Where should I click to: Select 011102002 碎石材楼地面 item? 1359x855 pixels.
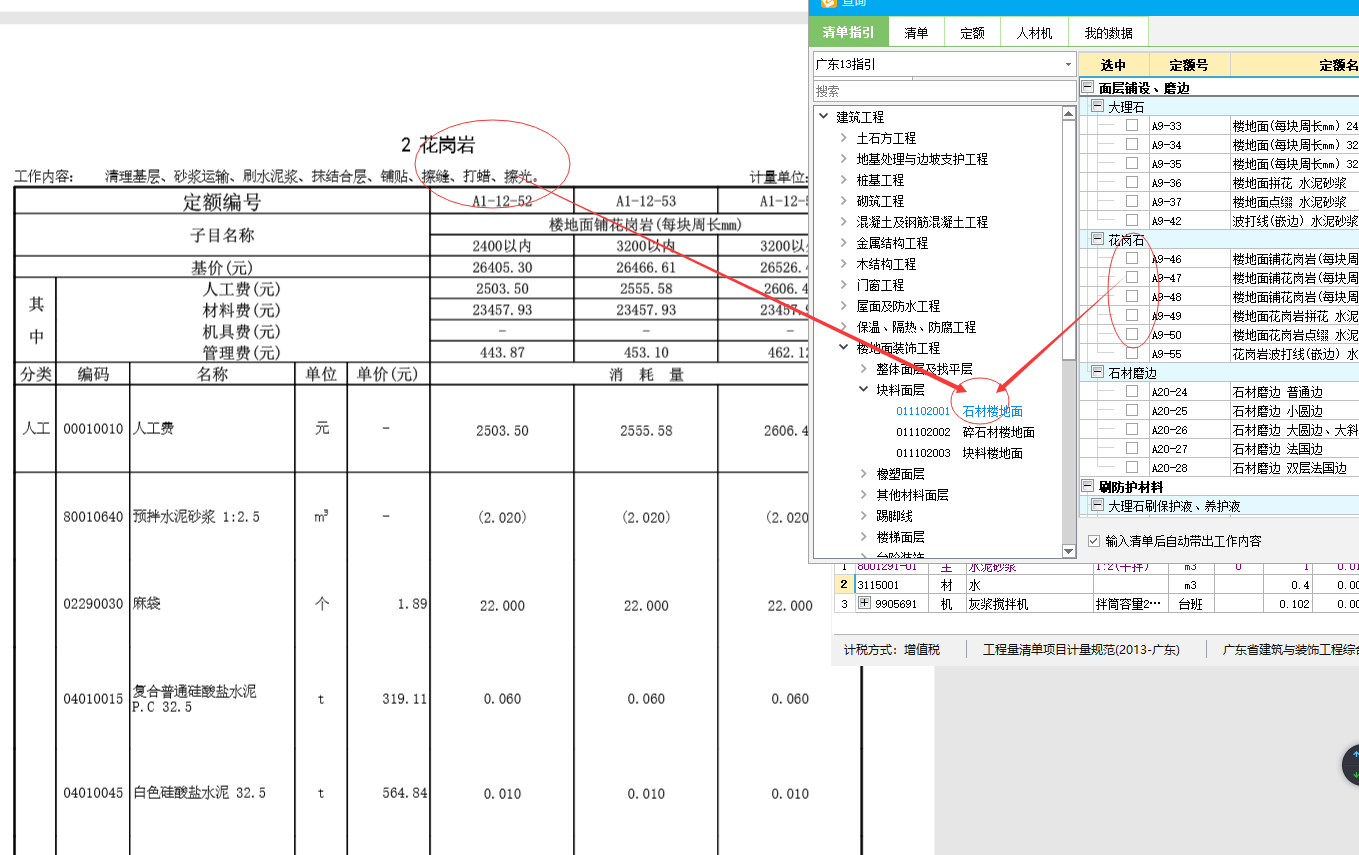[x=965, y=432]
